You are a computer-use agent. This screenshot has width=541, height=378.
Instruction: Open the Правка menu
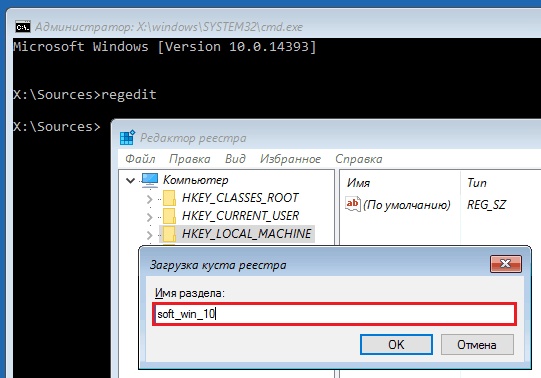pyautogui.click(x=190, y=159)
